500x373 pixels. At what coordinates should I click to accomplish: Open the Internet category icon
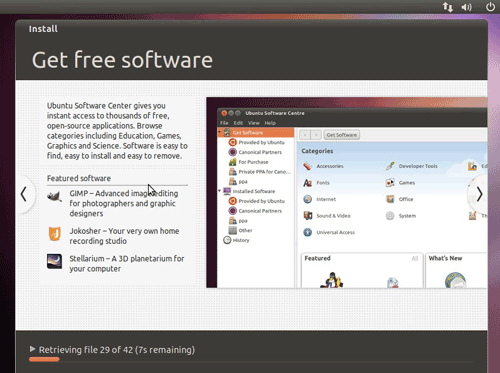point(307,199)
